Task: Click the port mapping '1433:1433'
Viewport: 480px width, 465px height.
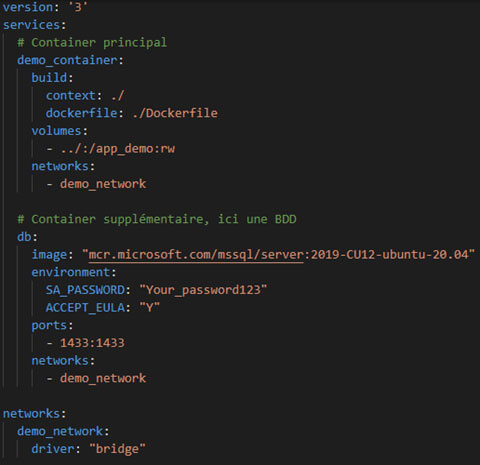Action: [92, 343]
